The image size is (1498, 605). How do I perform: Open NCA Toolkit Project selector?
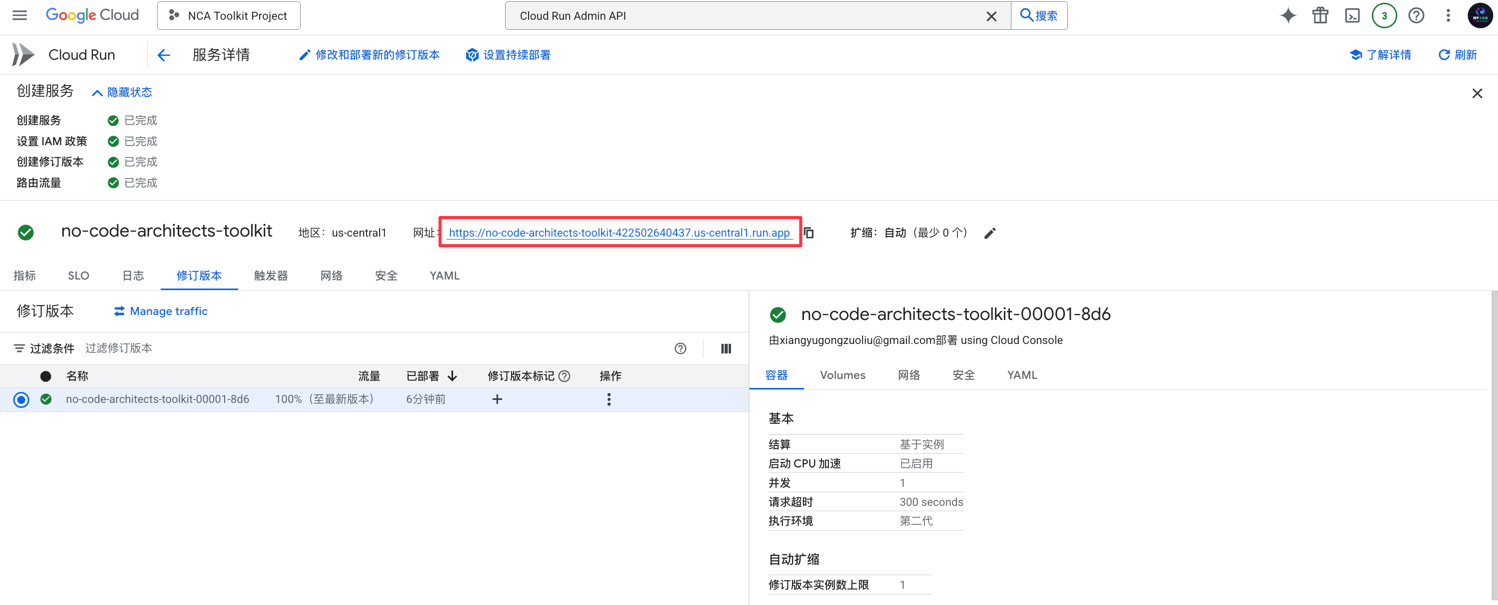point(229,15)
